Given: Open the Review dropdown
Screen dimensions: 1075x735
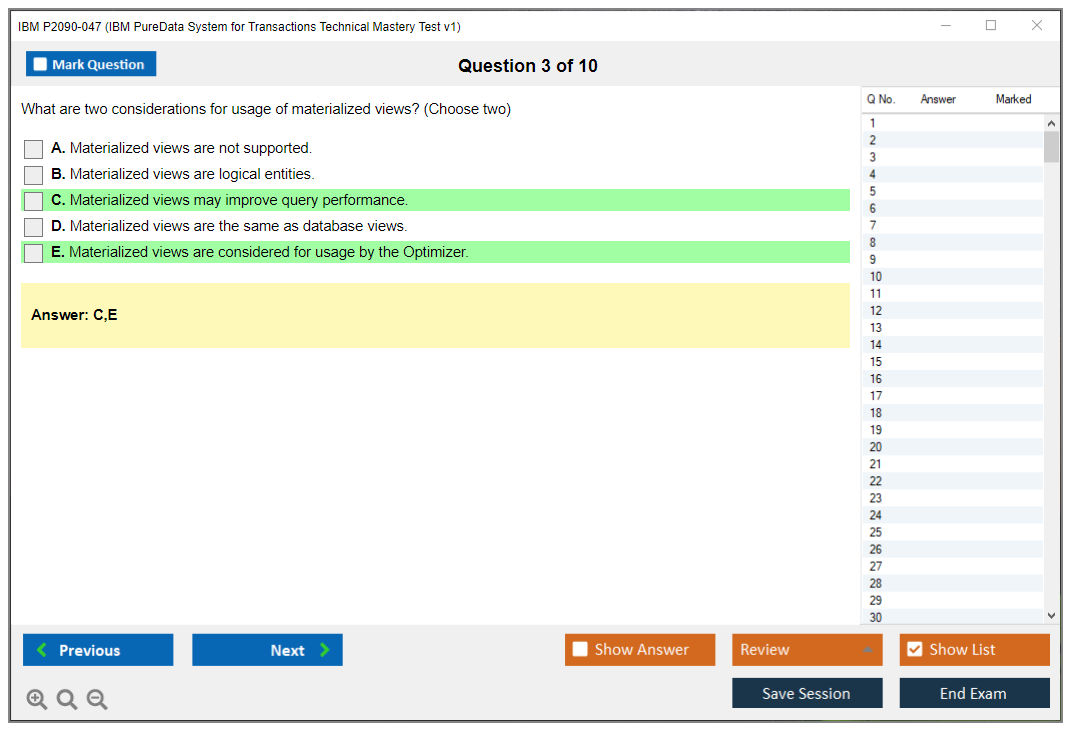Looking at the screenshot, I should tap(807, 650).
